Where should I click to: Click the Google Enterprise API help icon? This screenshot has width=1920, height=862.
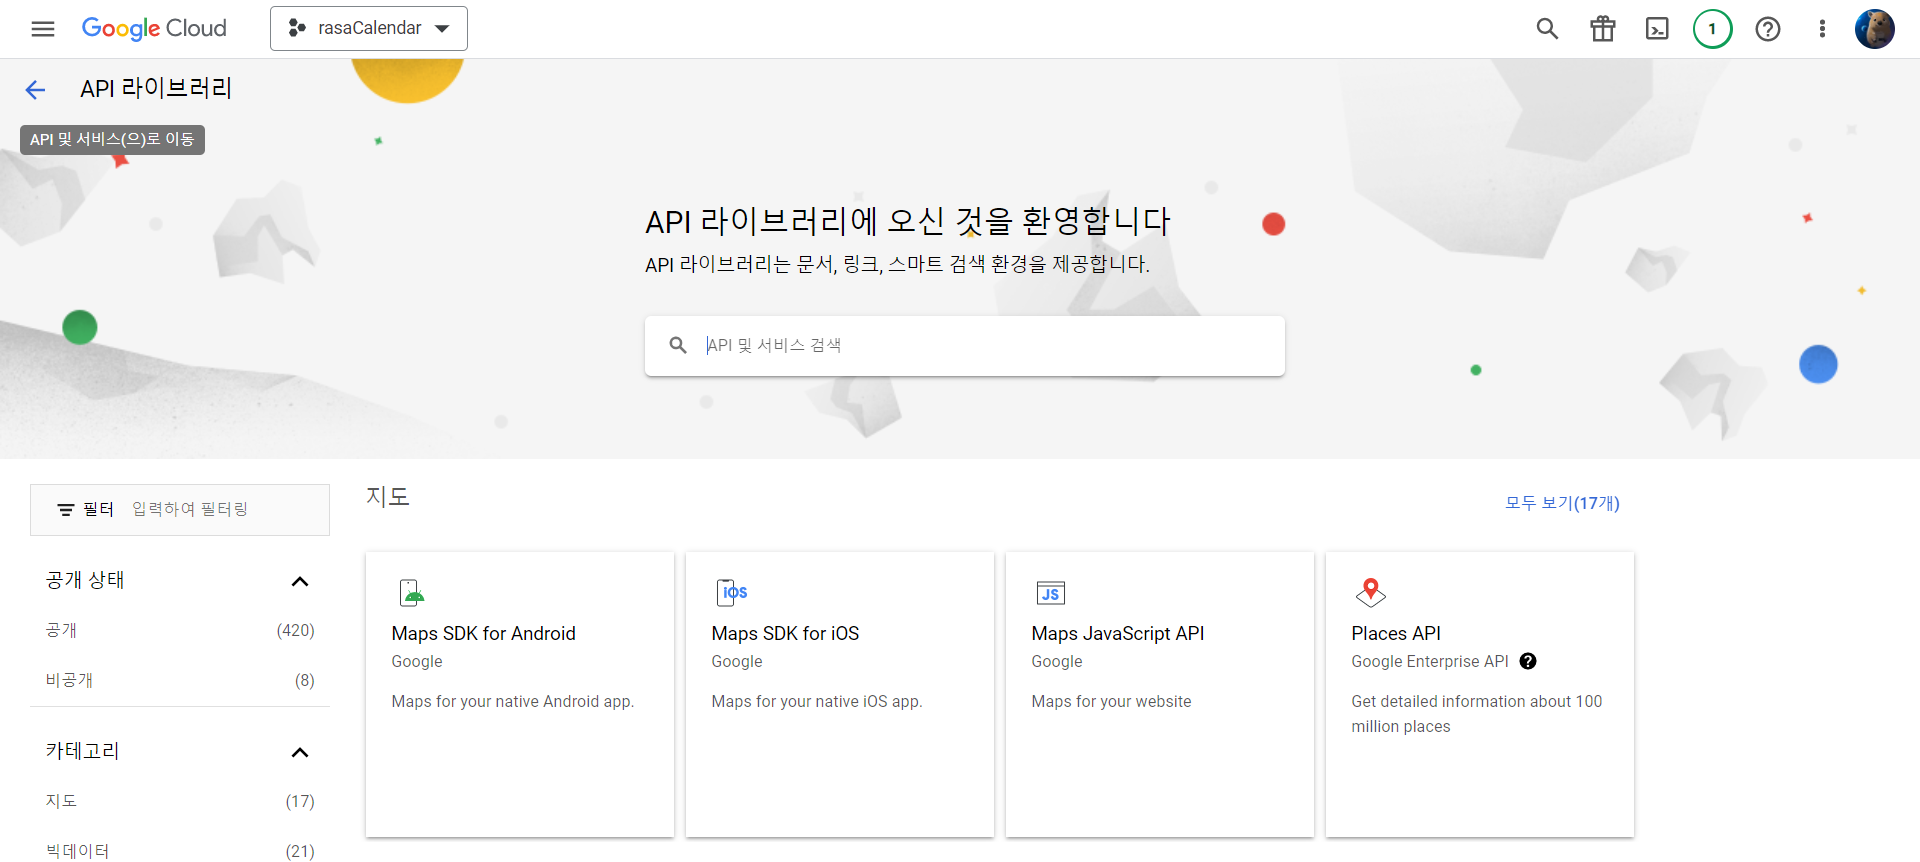(1528, 661)
